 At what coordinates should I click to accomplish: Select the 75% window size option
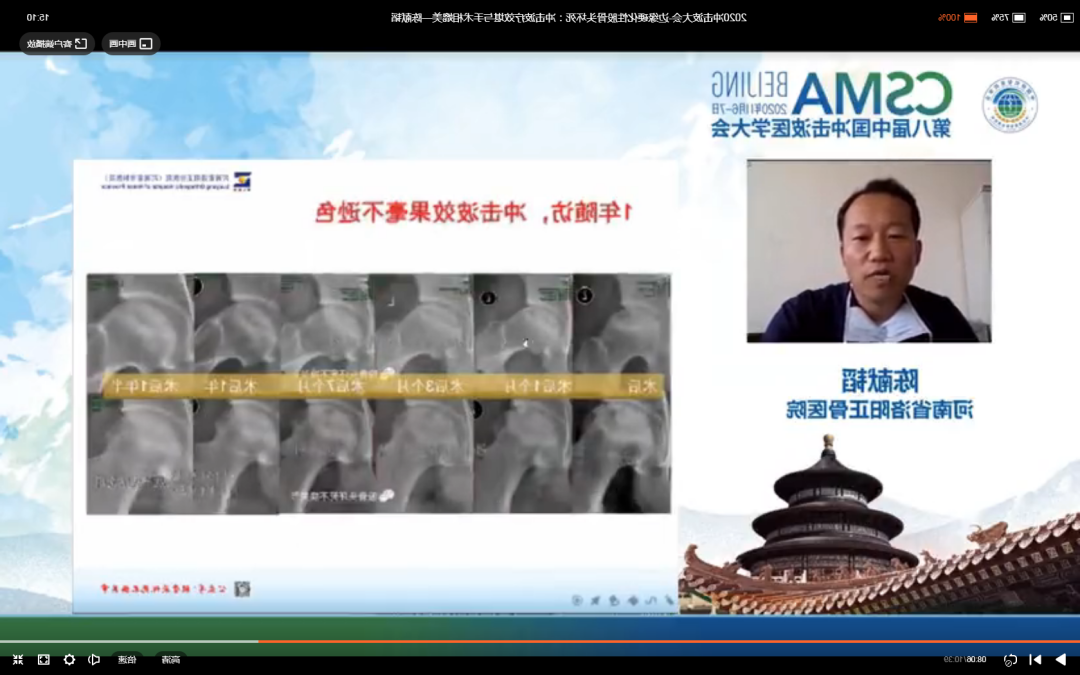(x=1008, y=17)
